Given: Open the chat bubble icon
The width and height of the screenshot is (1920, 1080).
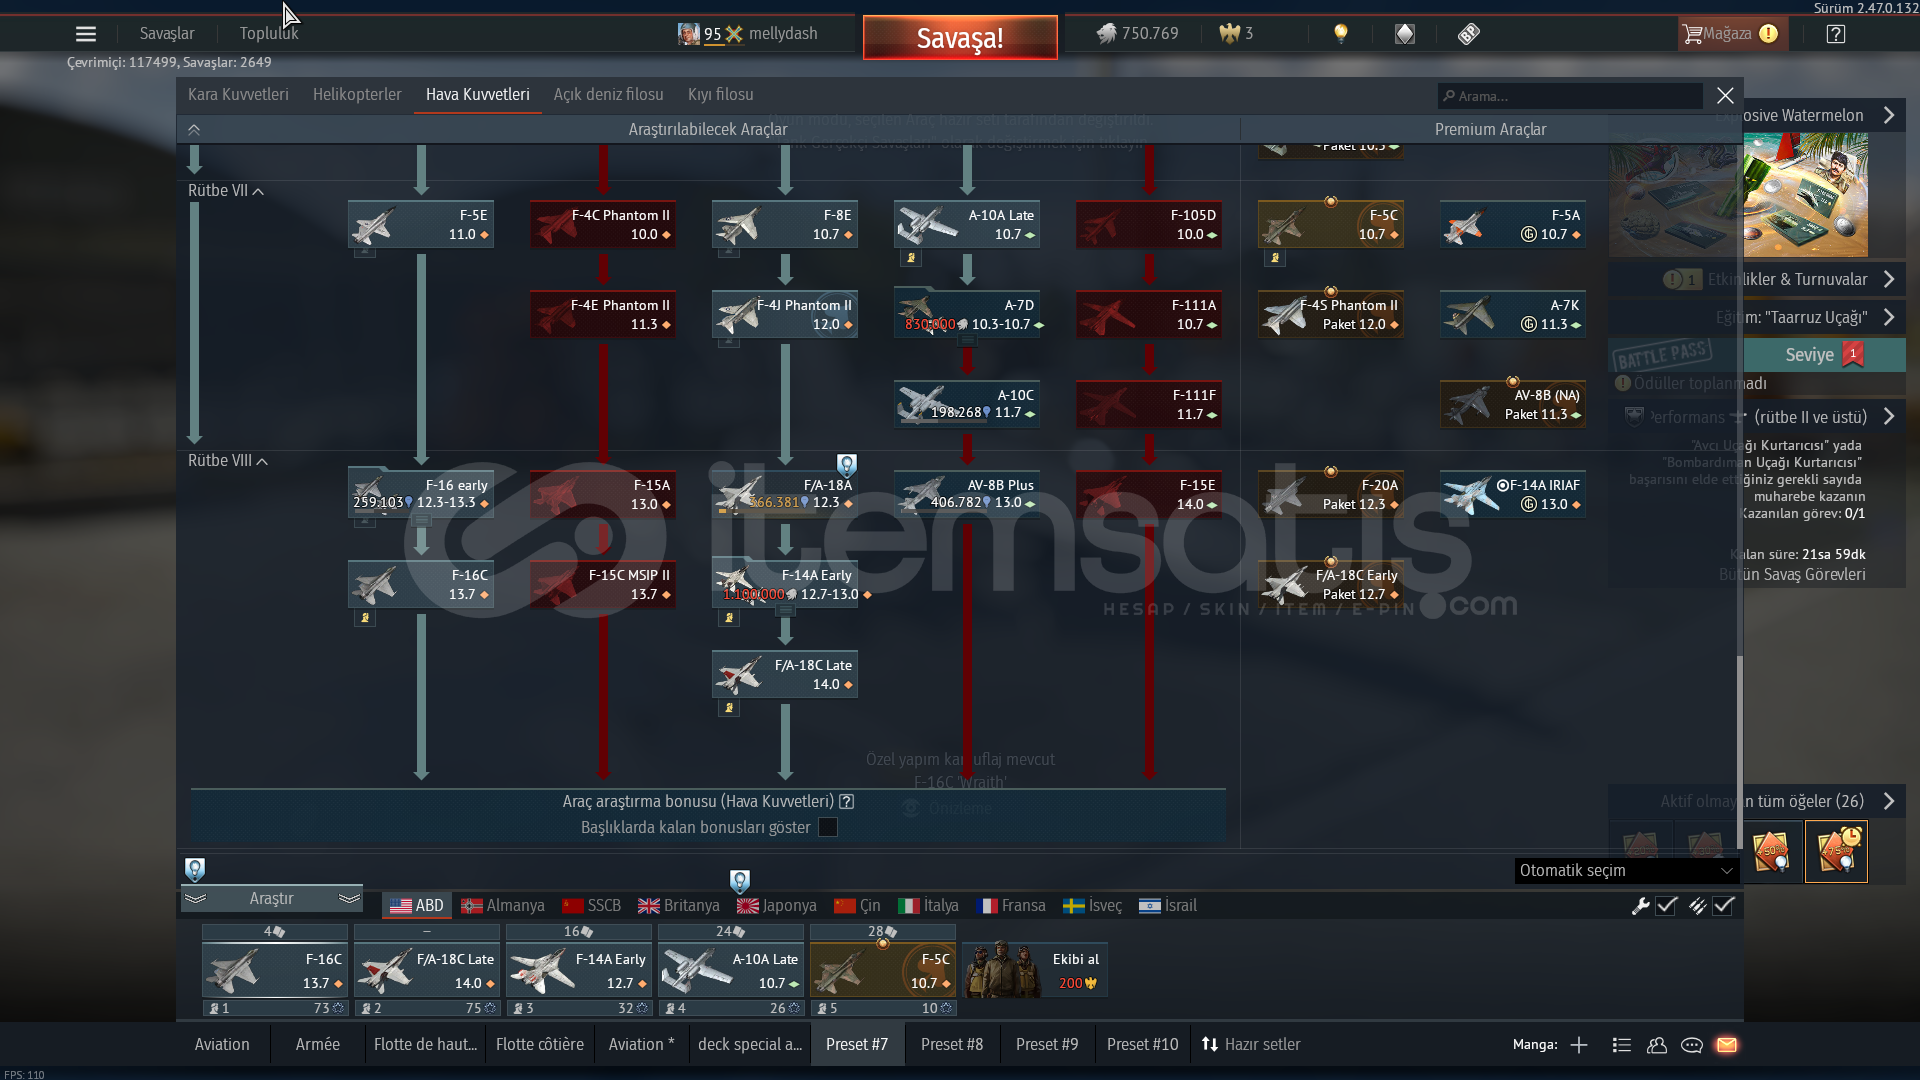Looking at the screenshot, I should point(1692,1045).
